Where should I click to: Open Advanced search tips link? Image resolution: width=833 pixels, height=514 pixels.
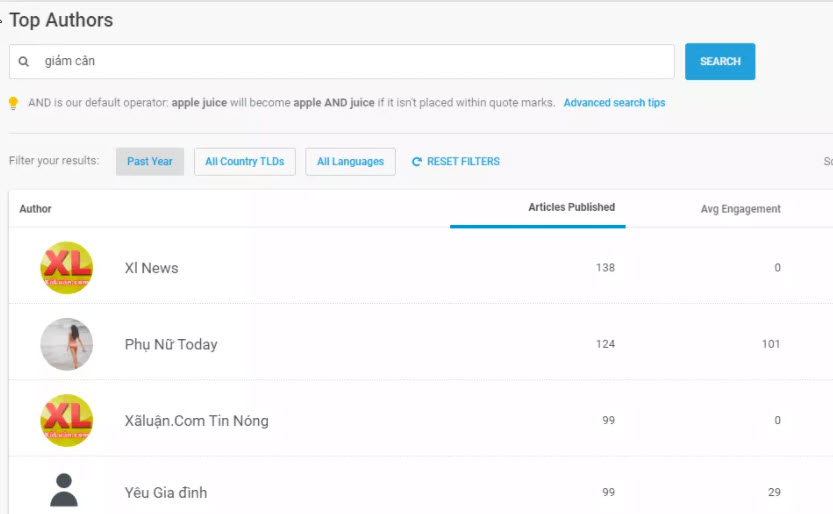click(x=614, y=103)
